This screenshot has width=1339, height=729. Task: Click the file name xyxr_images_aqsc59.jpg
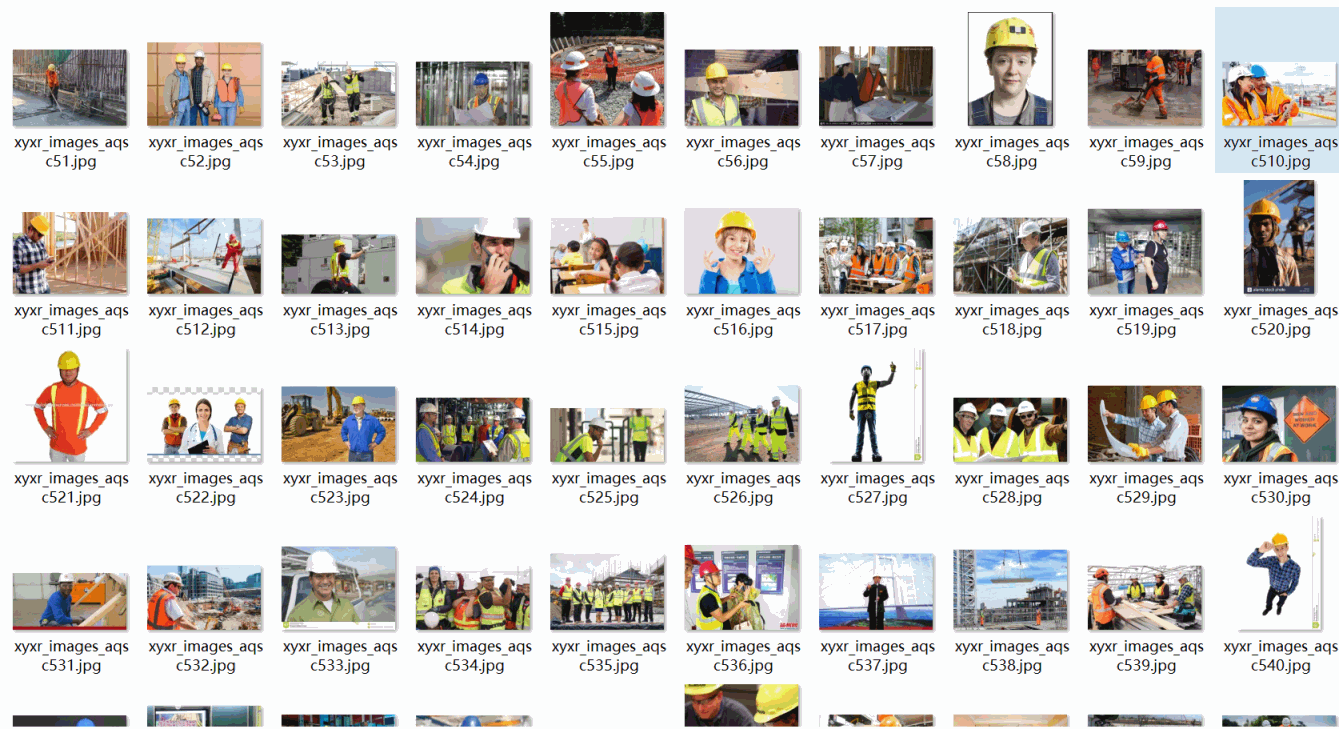1146,152
